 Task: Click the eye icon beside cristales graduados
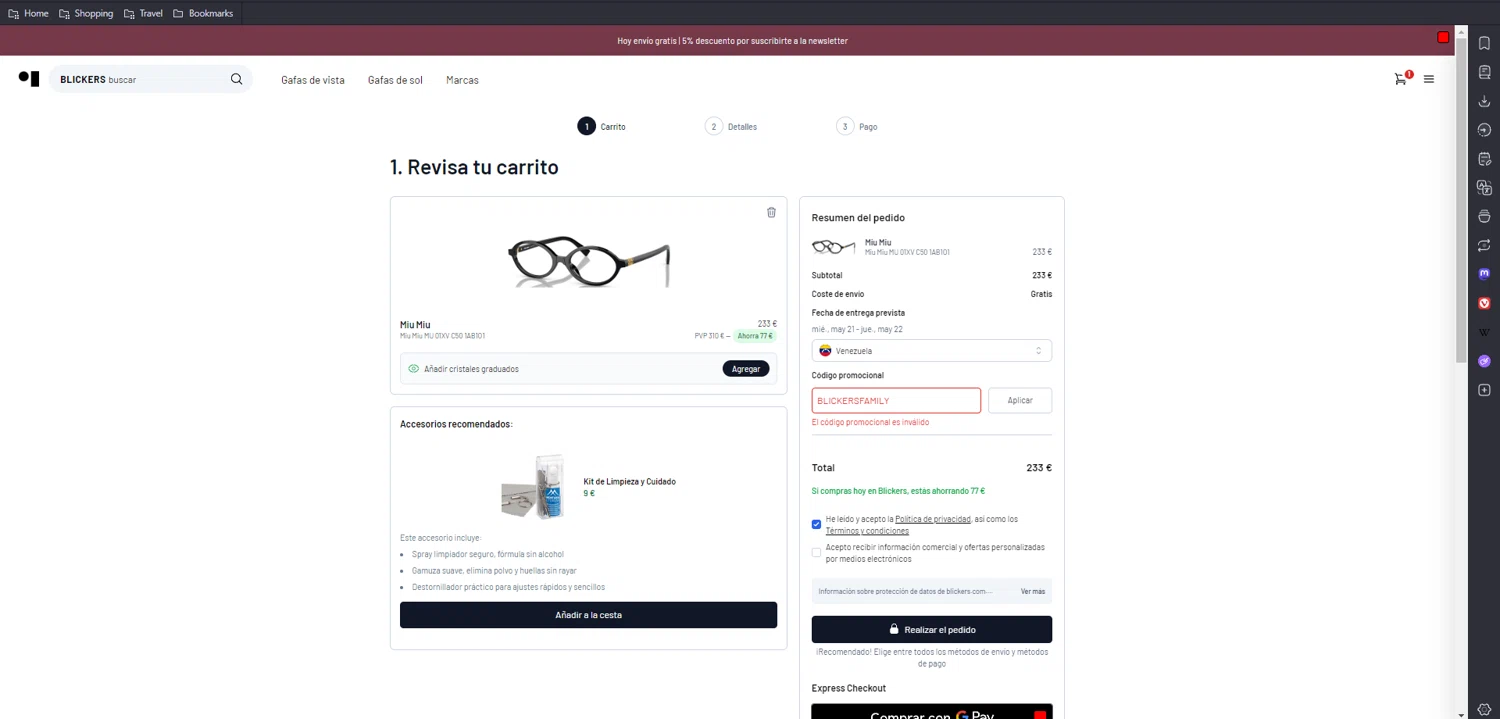pyautogui.click(x=414, y=369)
